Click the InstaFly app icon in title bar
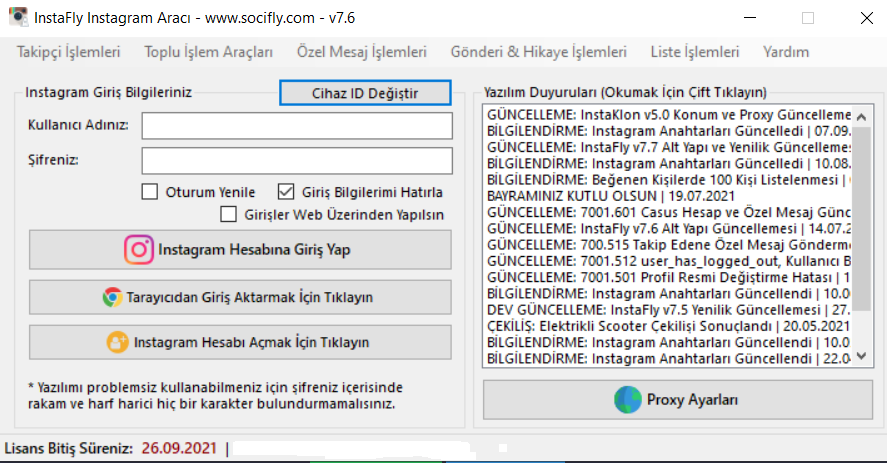The width and height of the screenshot is (887, 463). point(18,17)
